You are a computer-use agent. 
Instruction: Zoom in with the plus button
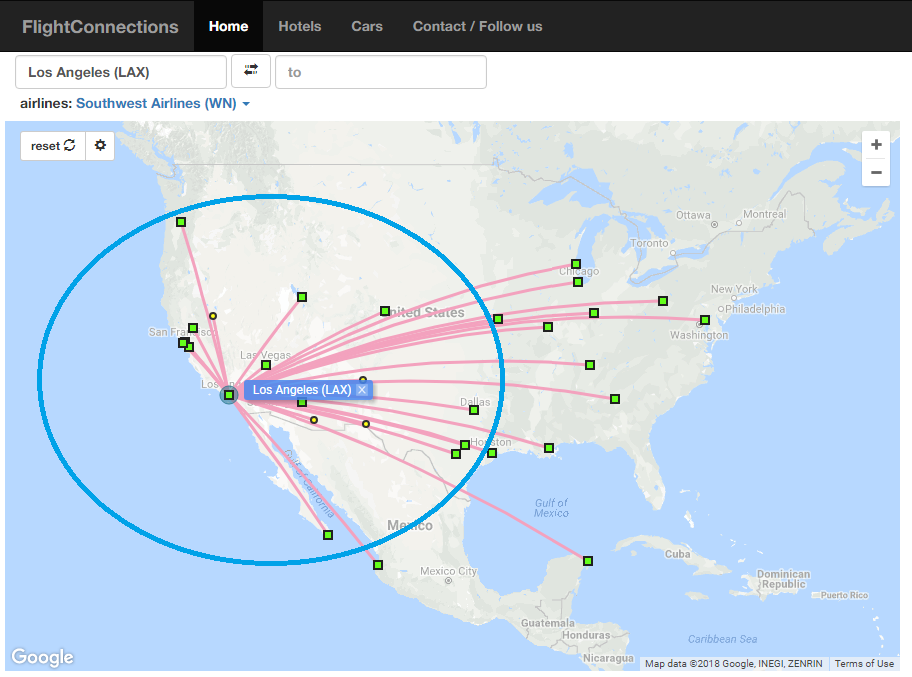coord(876,144)
